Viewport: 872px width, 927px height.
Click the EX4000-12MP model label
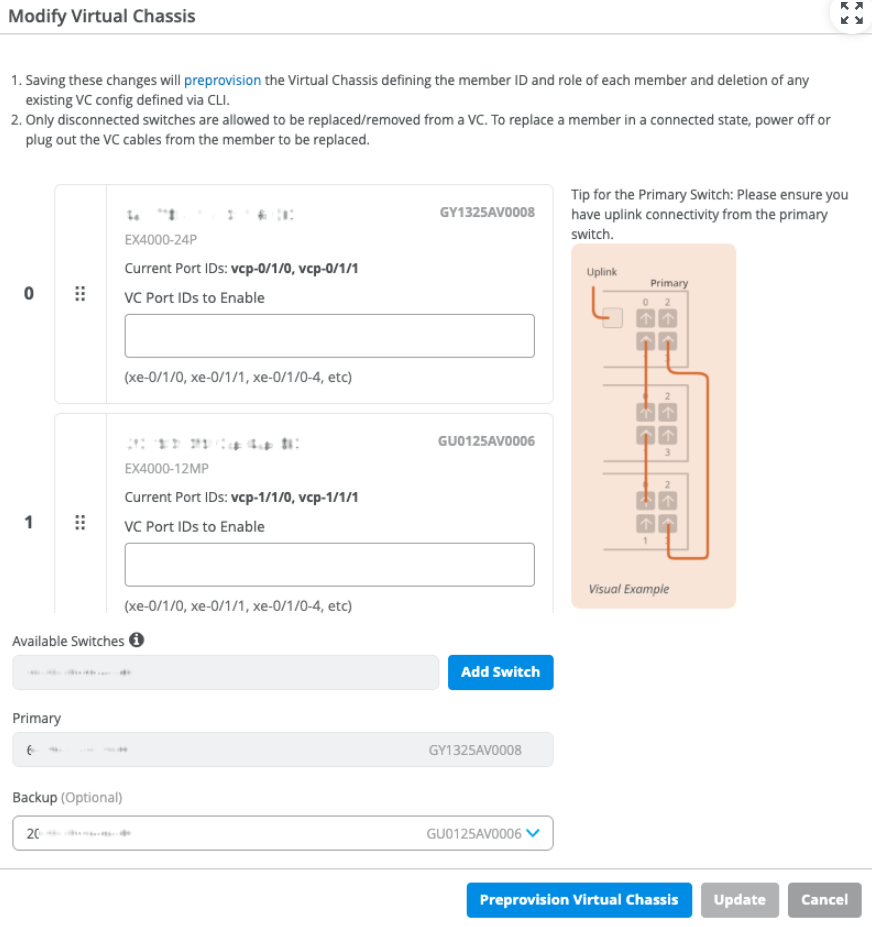click(168, 469)
